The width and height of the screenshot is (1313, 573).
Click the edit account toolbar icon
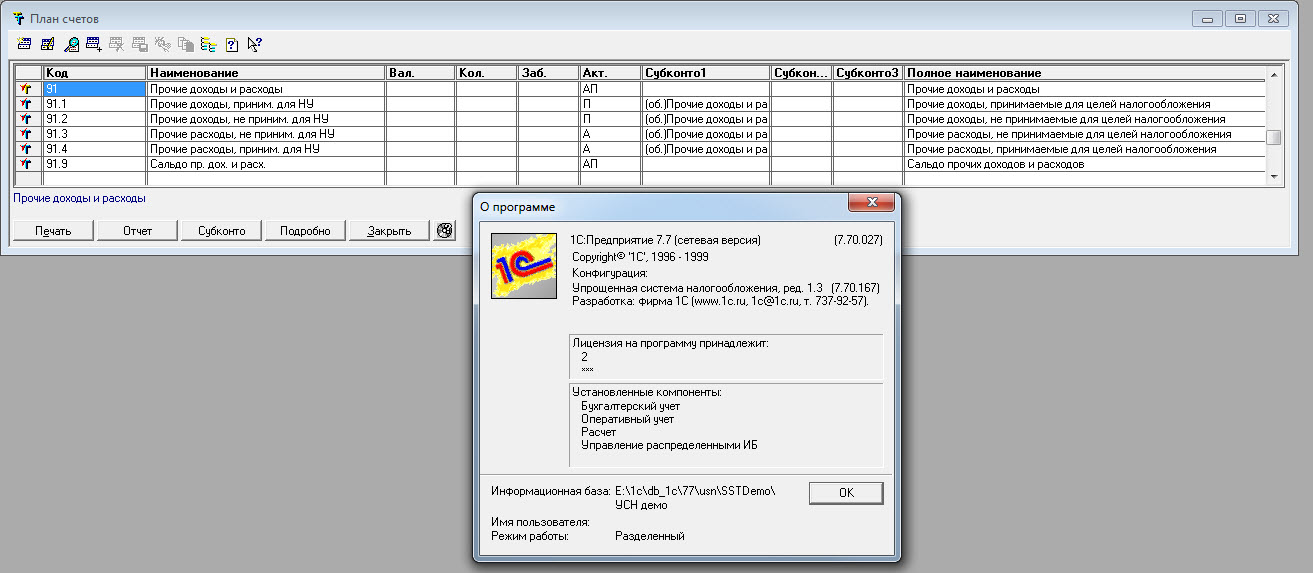click(x=47, y=44)
